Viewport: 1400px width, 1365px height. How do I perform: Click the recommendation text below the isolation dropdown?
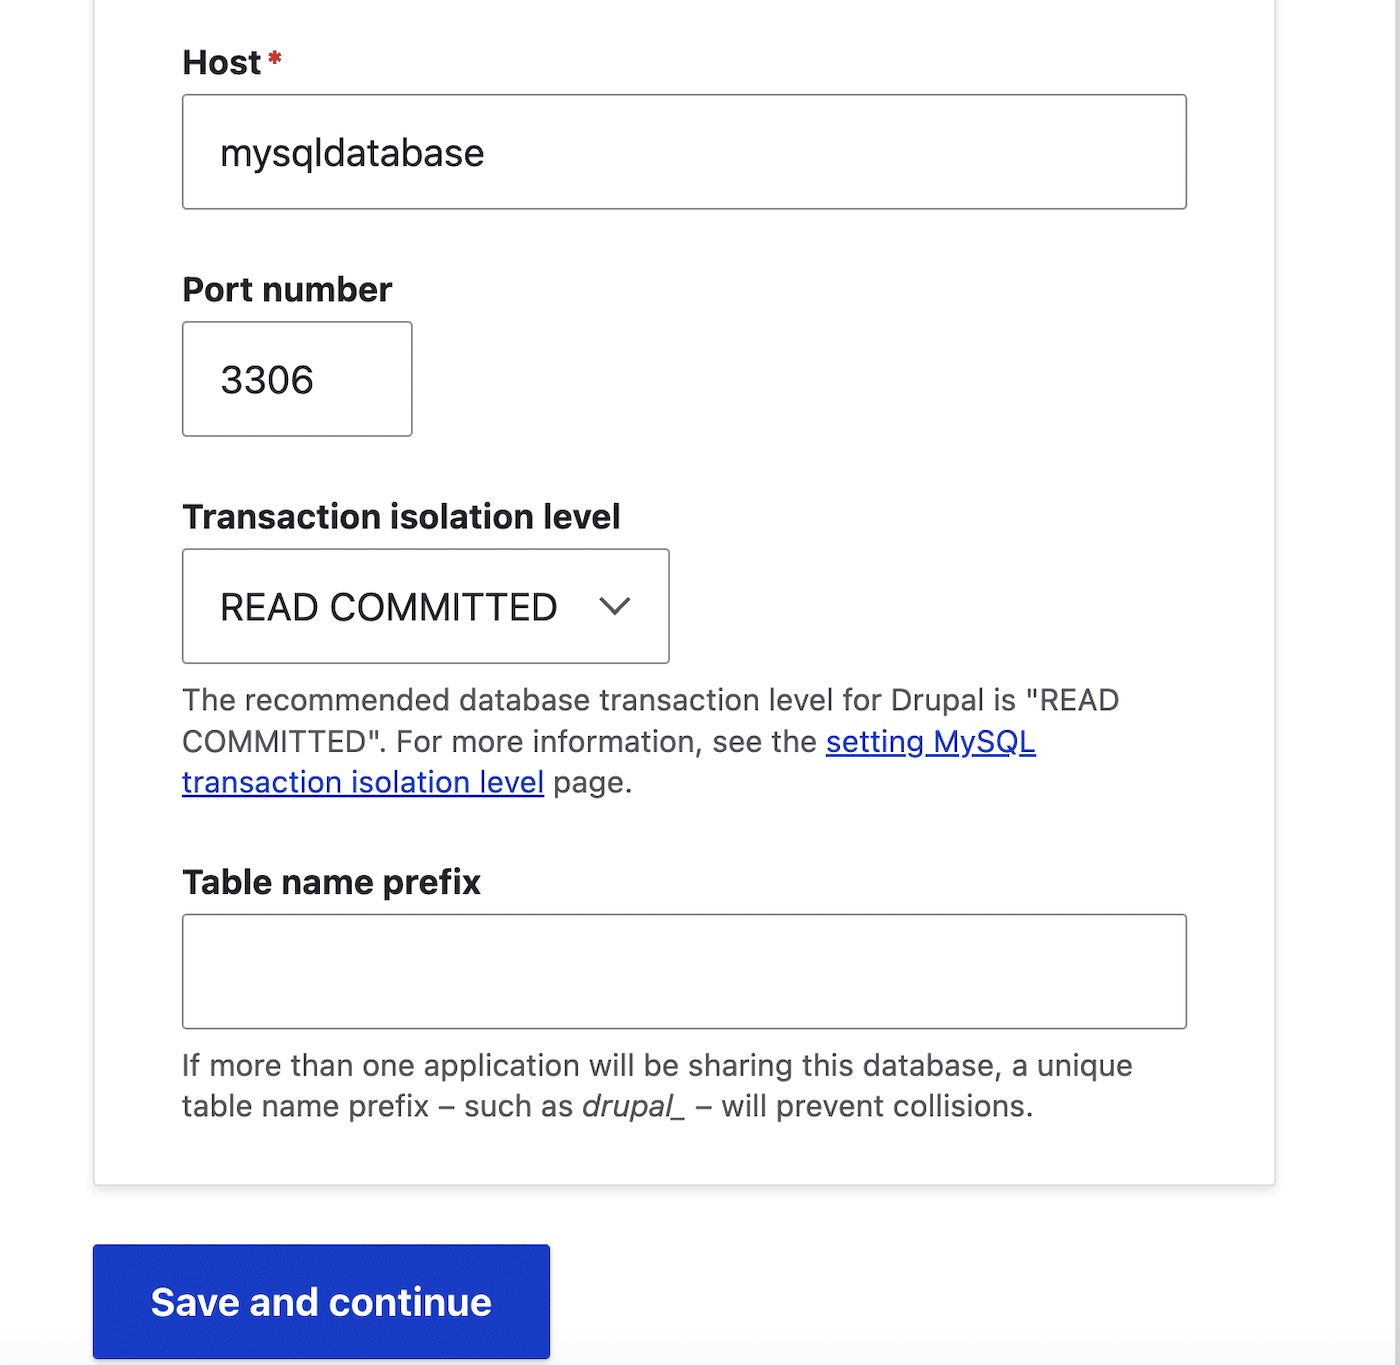(649, 700)
